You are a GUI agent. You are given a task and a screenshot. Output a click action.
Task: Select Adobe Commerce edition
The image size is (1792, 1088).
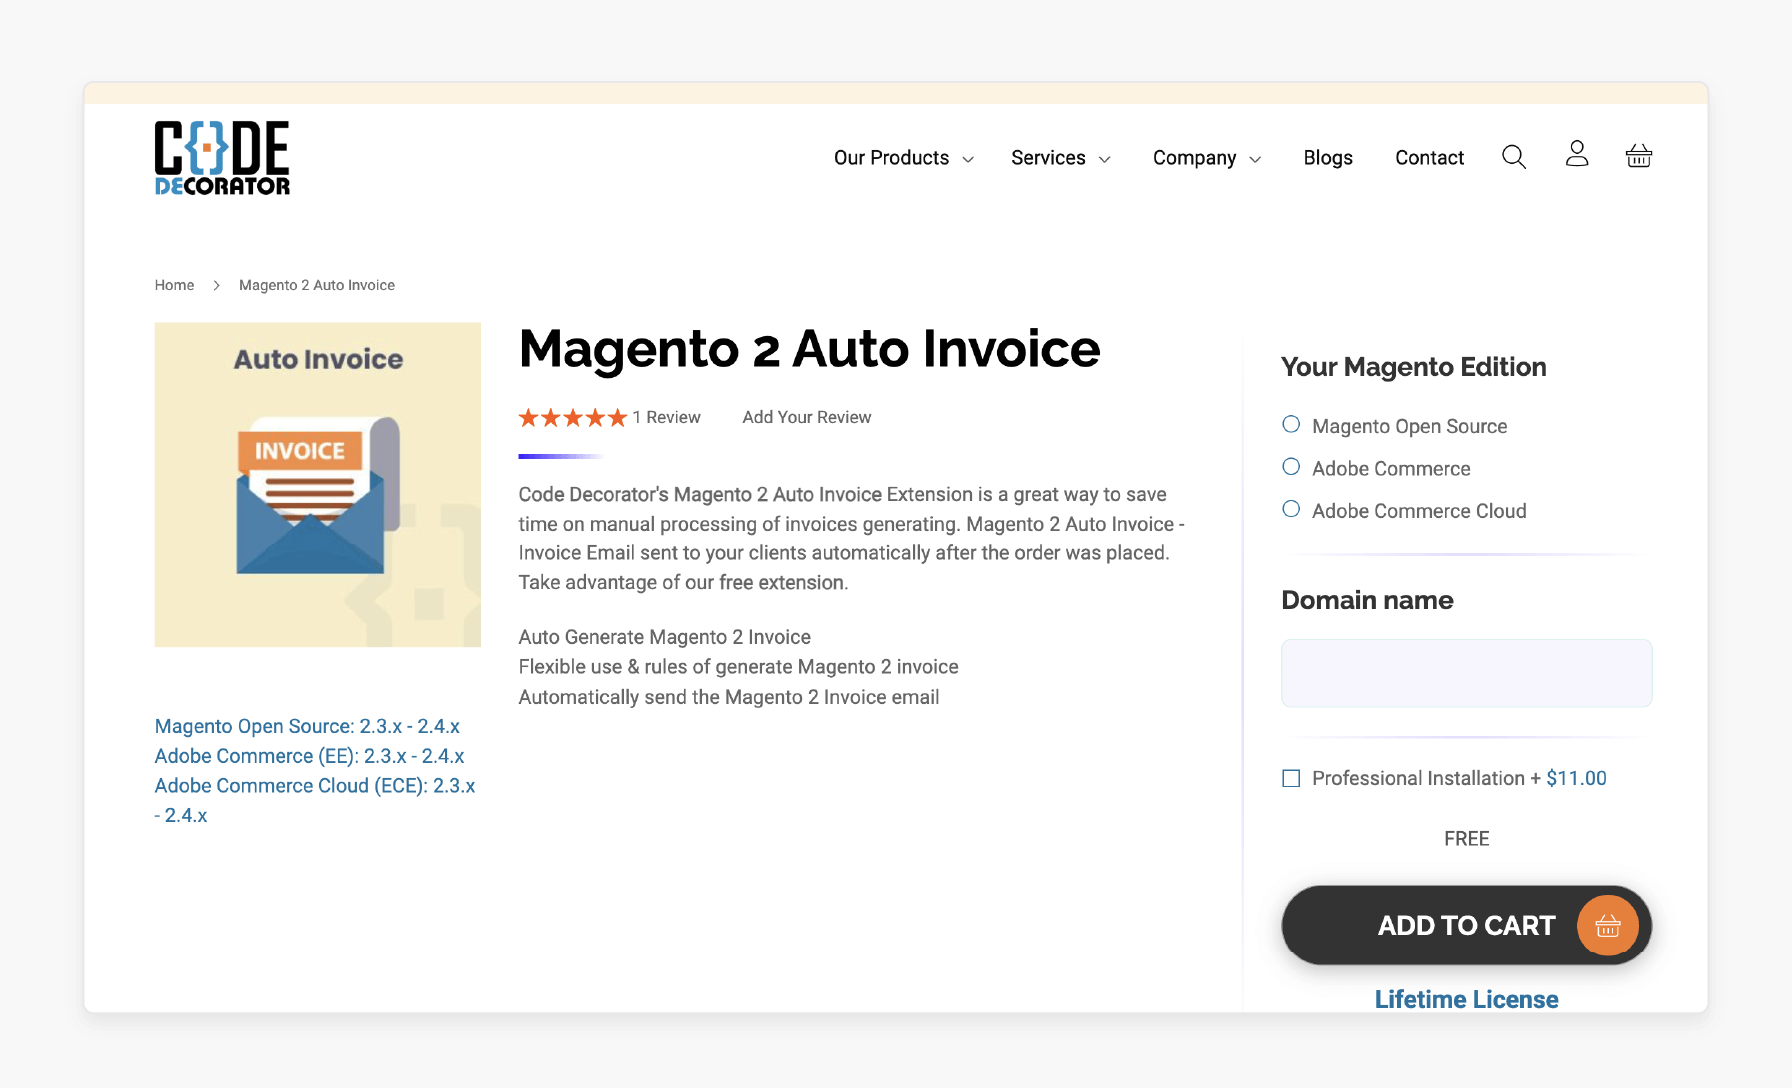(x=1291, y=467)
